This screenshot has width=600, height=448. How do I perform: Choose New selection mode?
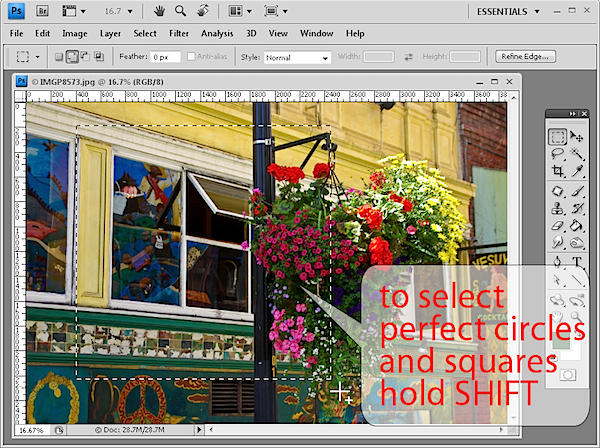(59, 57)
